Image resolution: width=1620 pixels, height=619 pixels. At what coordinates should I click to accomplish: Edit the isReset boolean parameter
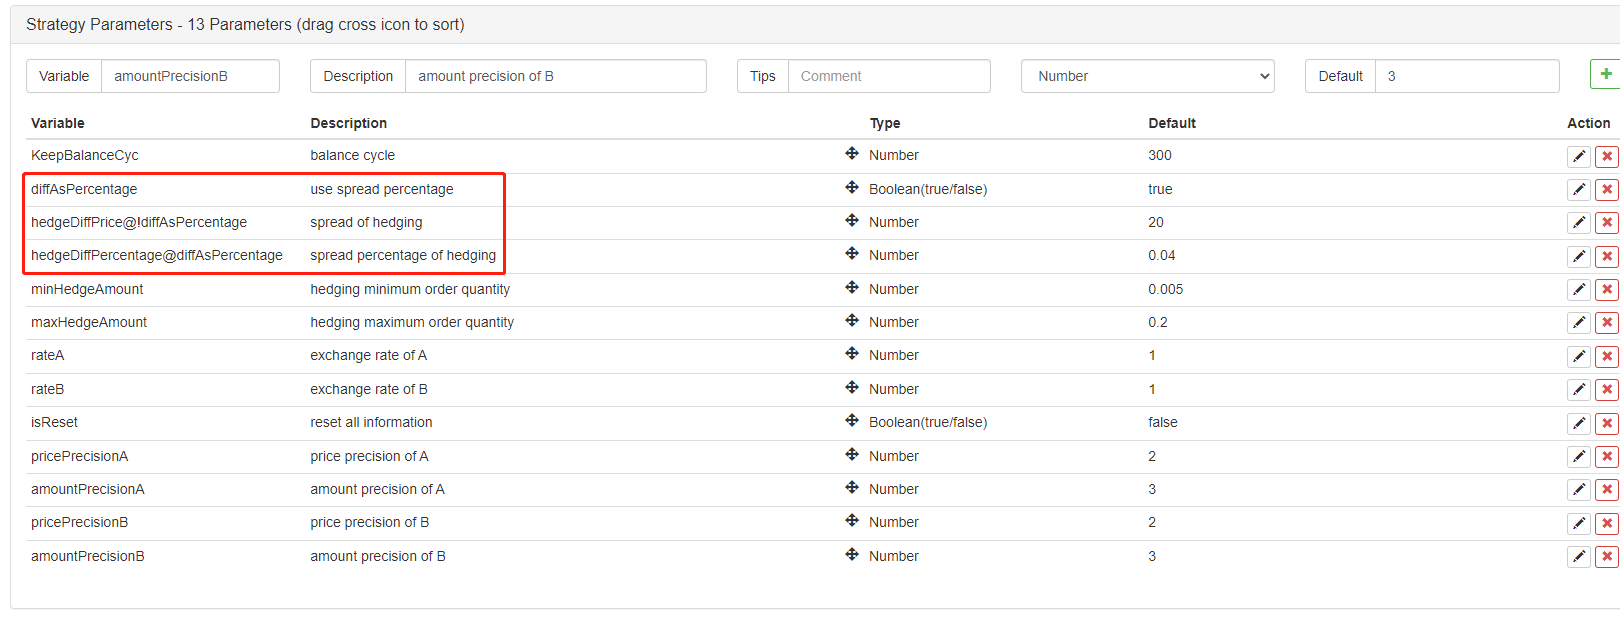[x=1578, y=423]
